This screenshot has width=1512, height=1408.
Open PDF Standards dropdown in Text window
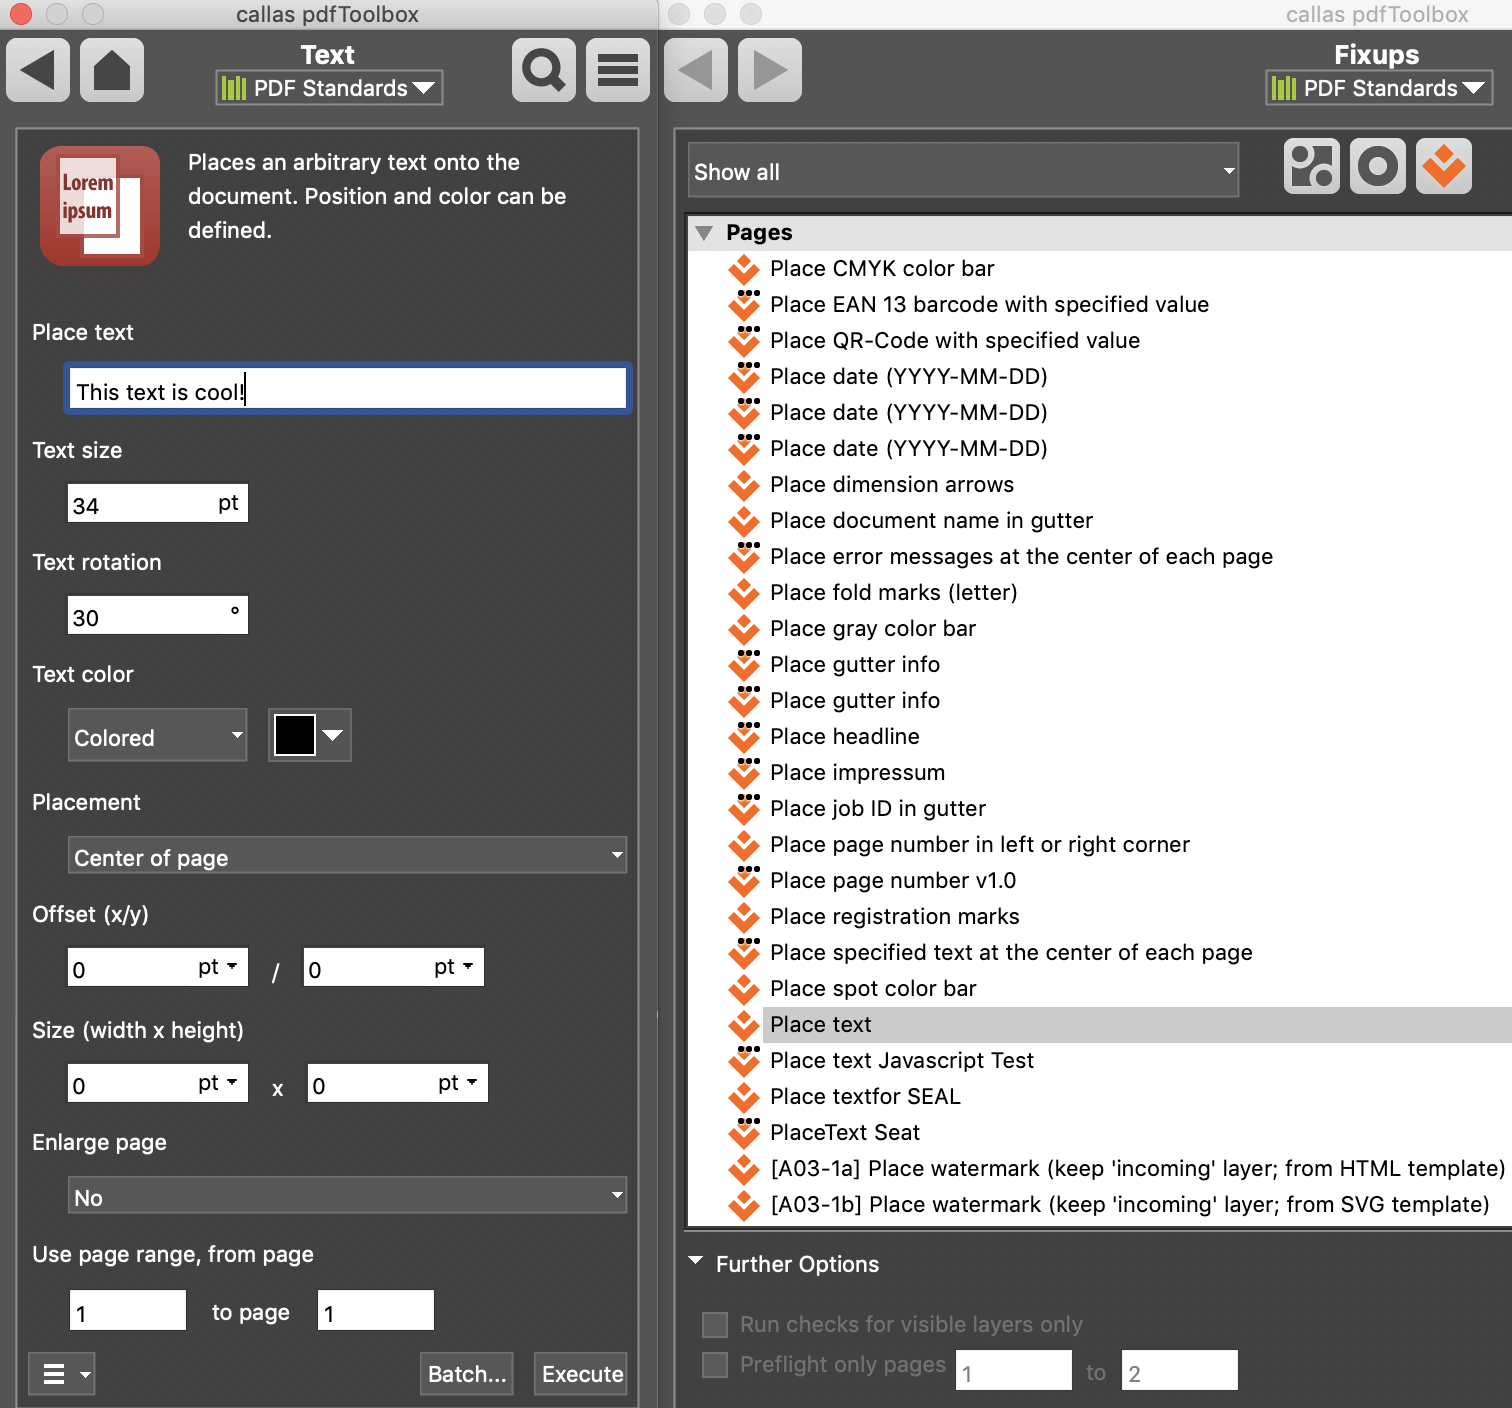[329, 88]
